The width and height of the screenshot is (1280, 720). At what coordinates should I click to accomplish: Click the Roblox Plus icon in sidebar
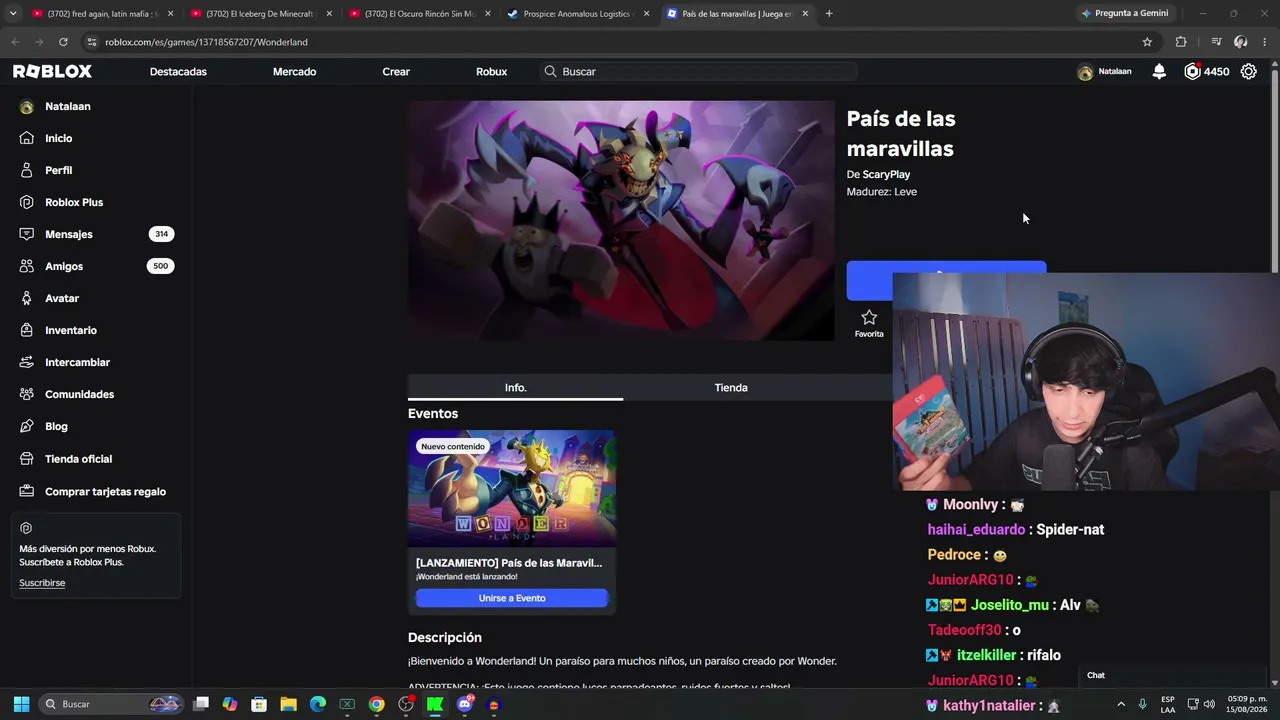tap(27, 202)
